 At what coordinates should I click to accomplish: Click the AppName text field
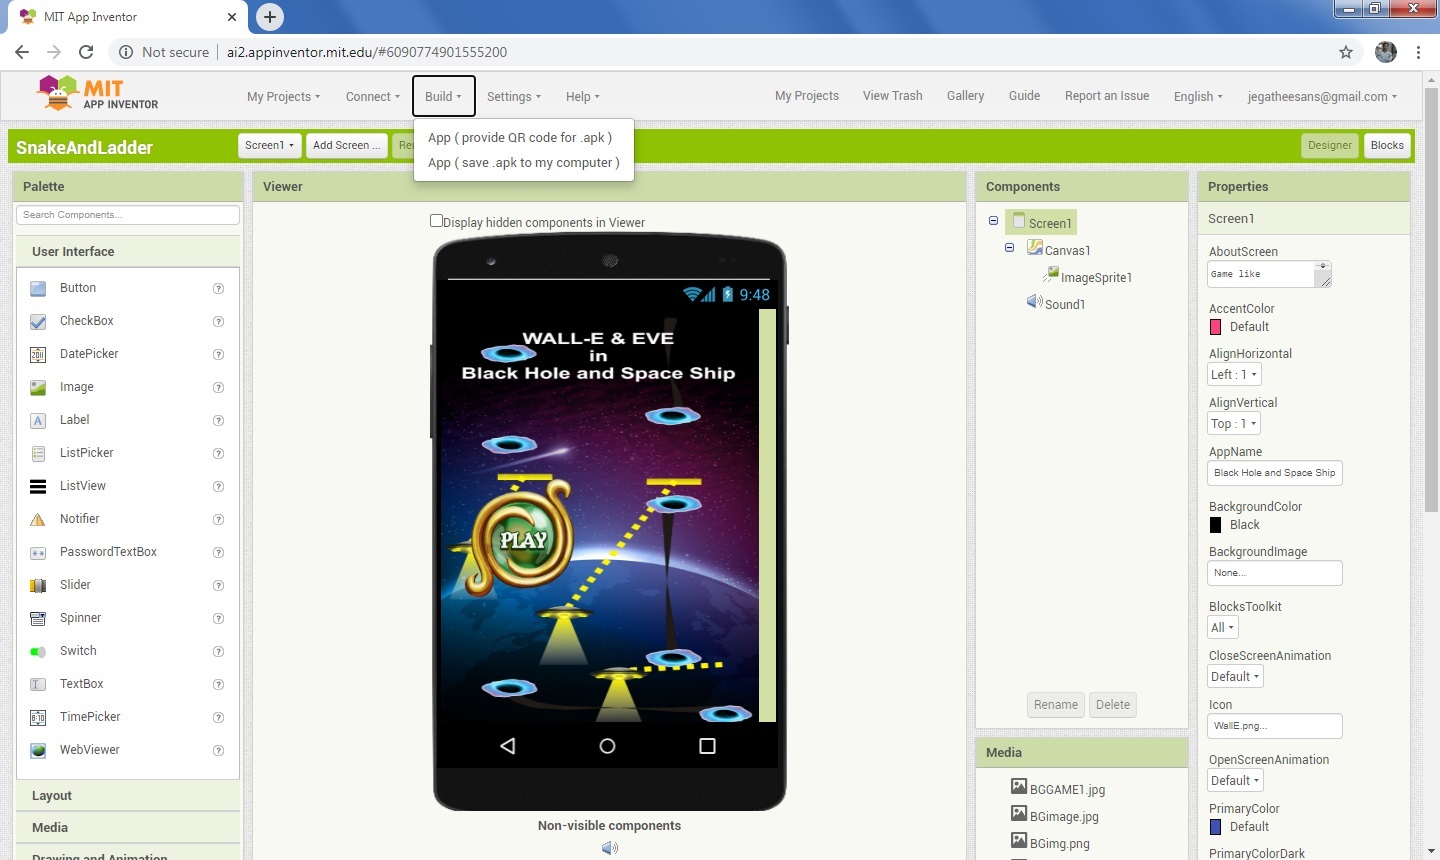tap(1275, 473)
